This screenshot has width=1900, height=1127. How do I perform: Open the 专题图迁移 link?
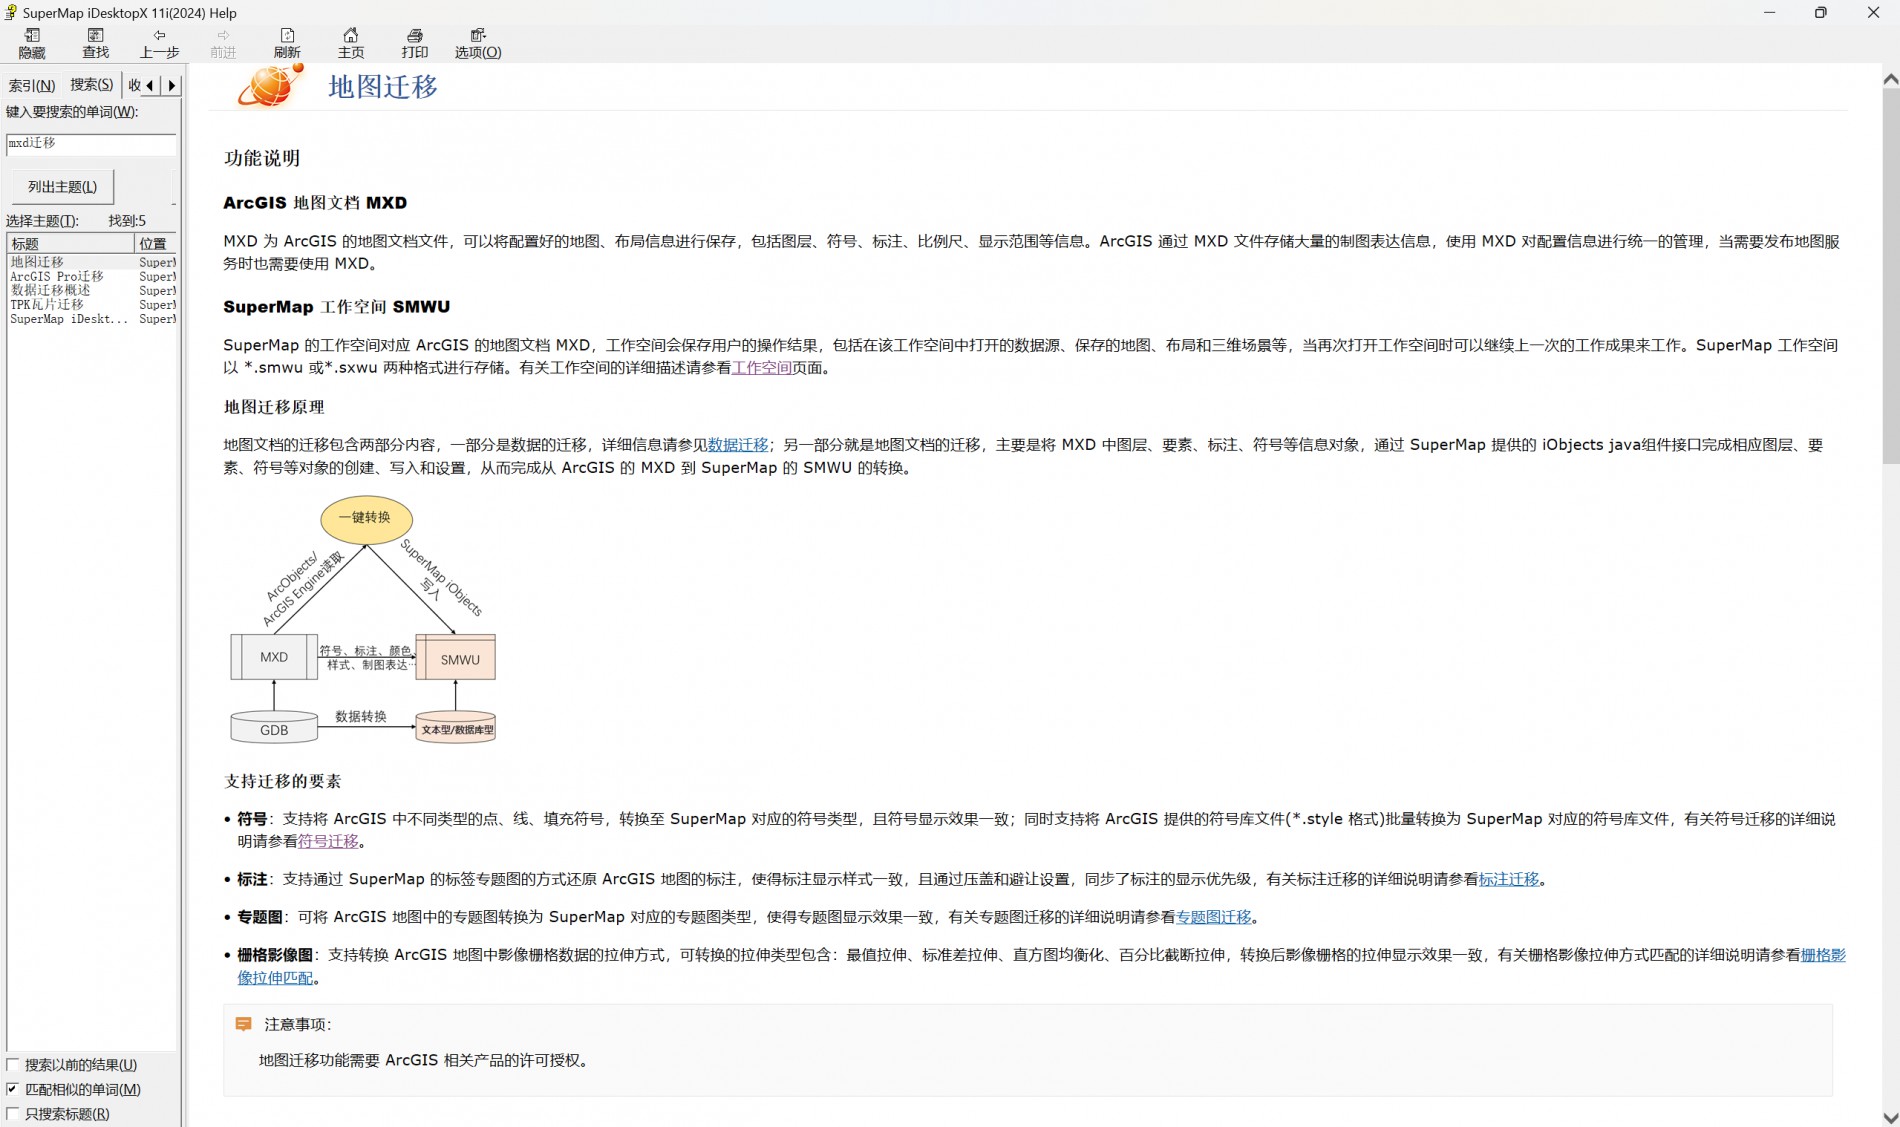tap(1213, 917)
